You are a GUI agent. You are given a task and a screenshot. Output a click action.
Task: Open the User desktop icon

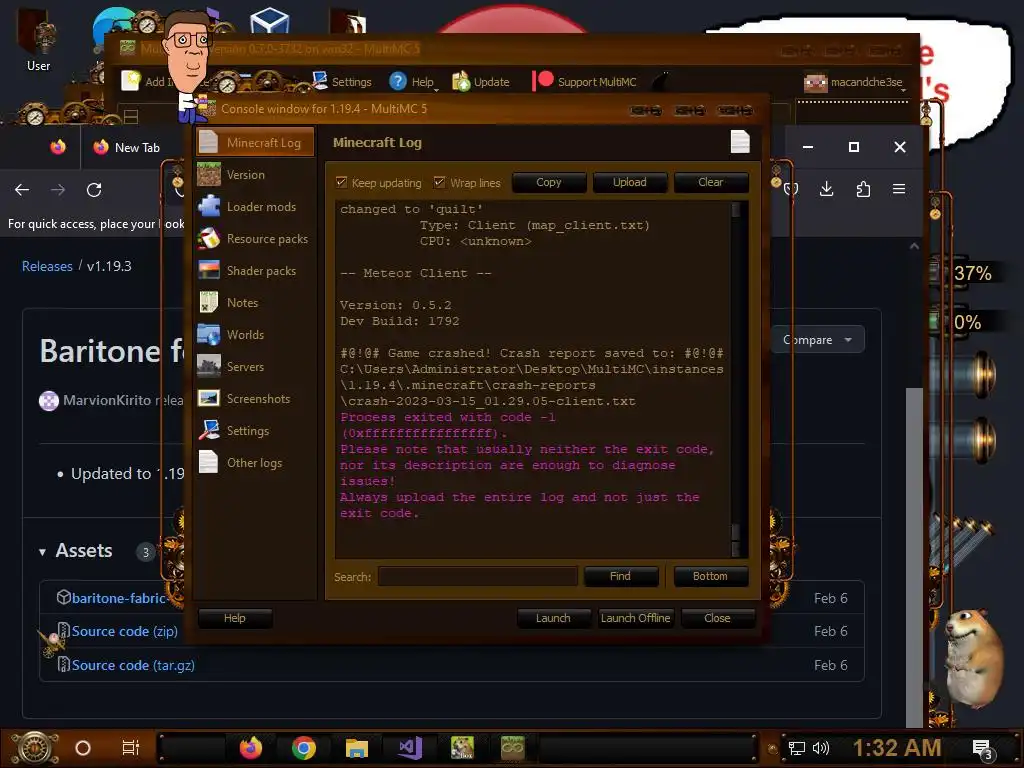coord(38,40)
